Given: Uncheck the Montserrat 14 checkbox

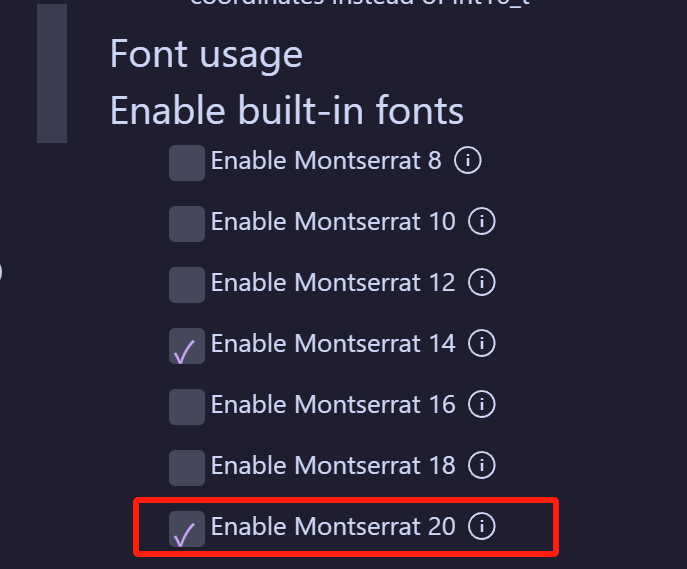Looking at the screenshot, I should pos(187,346).
